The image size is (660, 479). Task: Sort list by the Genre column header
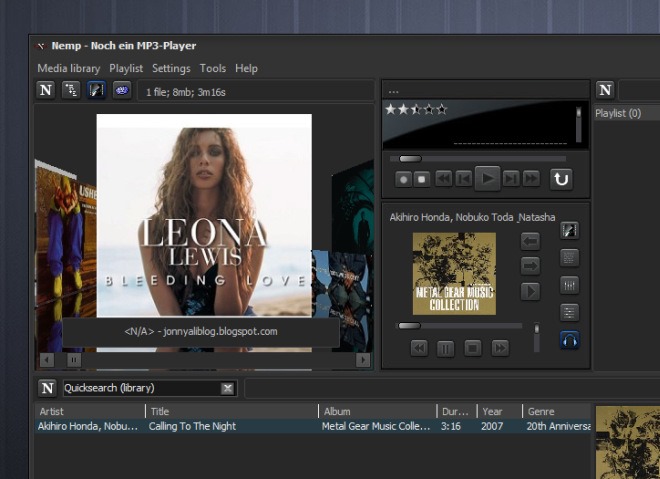[557, 411]
